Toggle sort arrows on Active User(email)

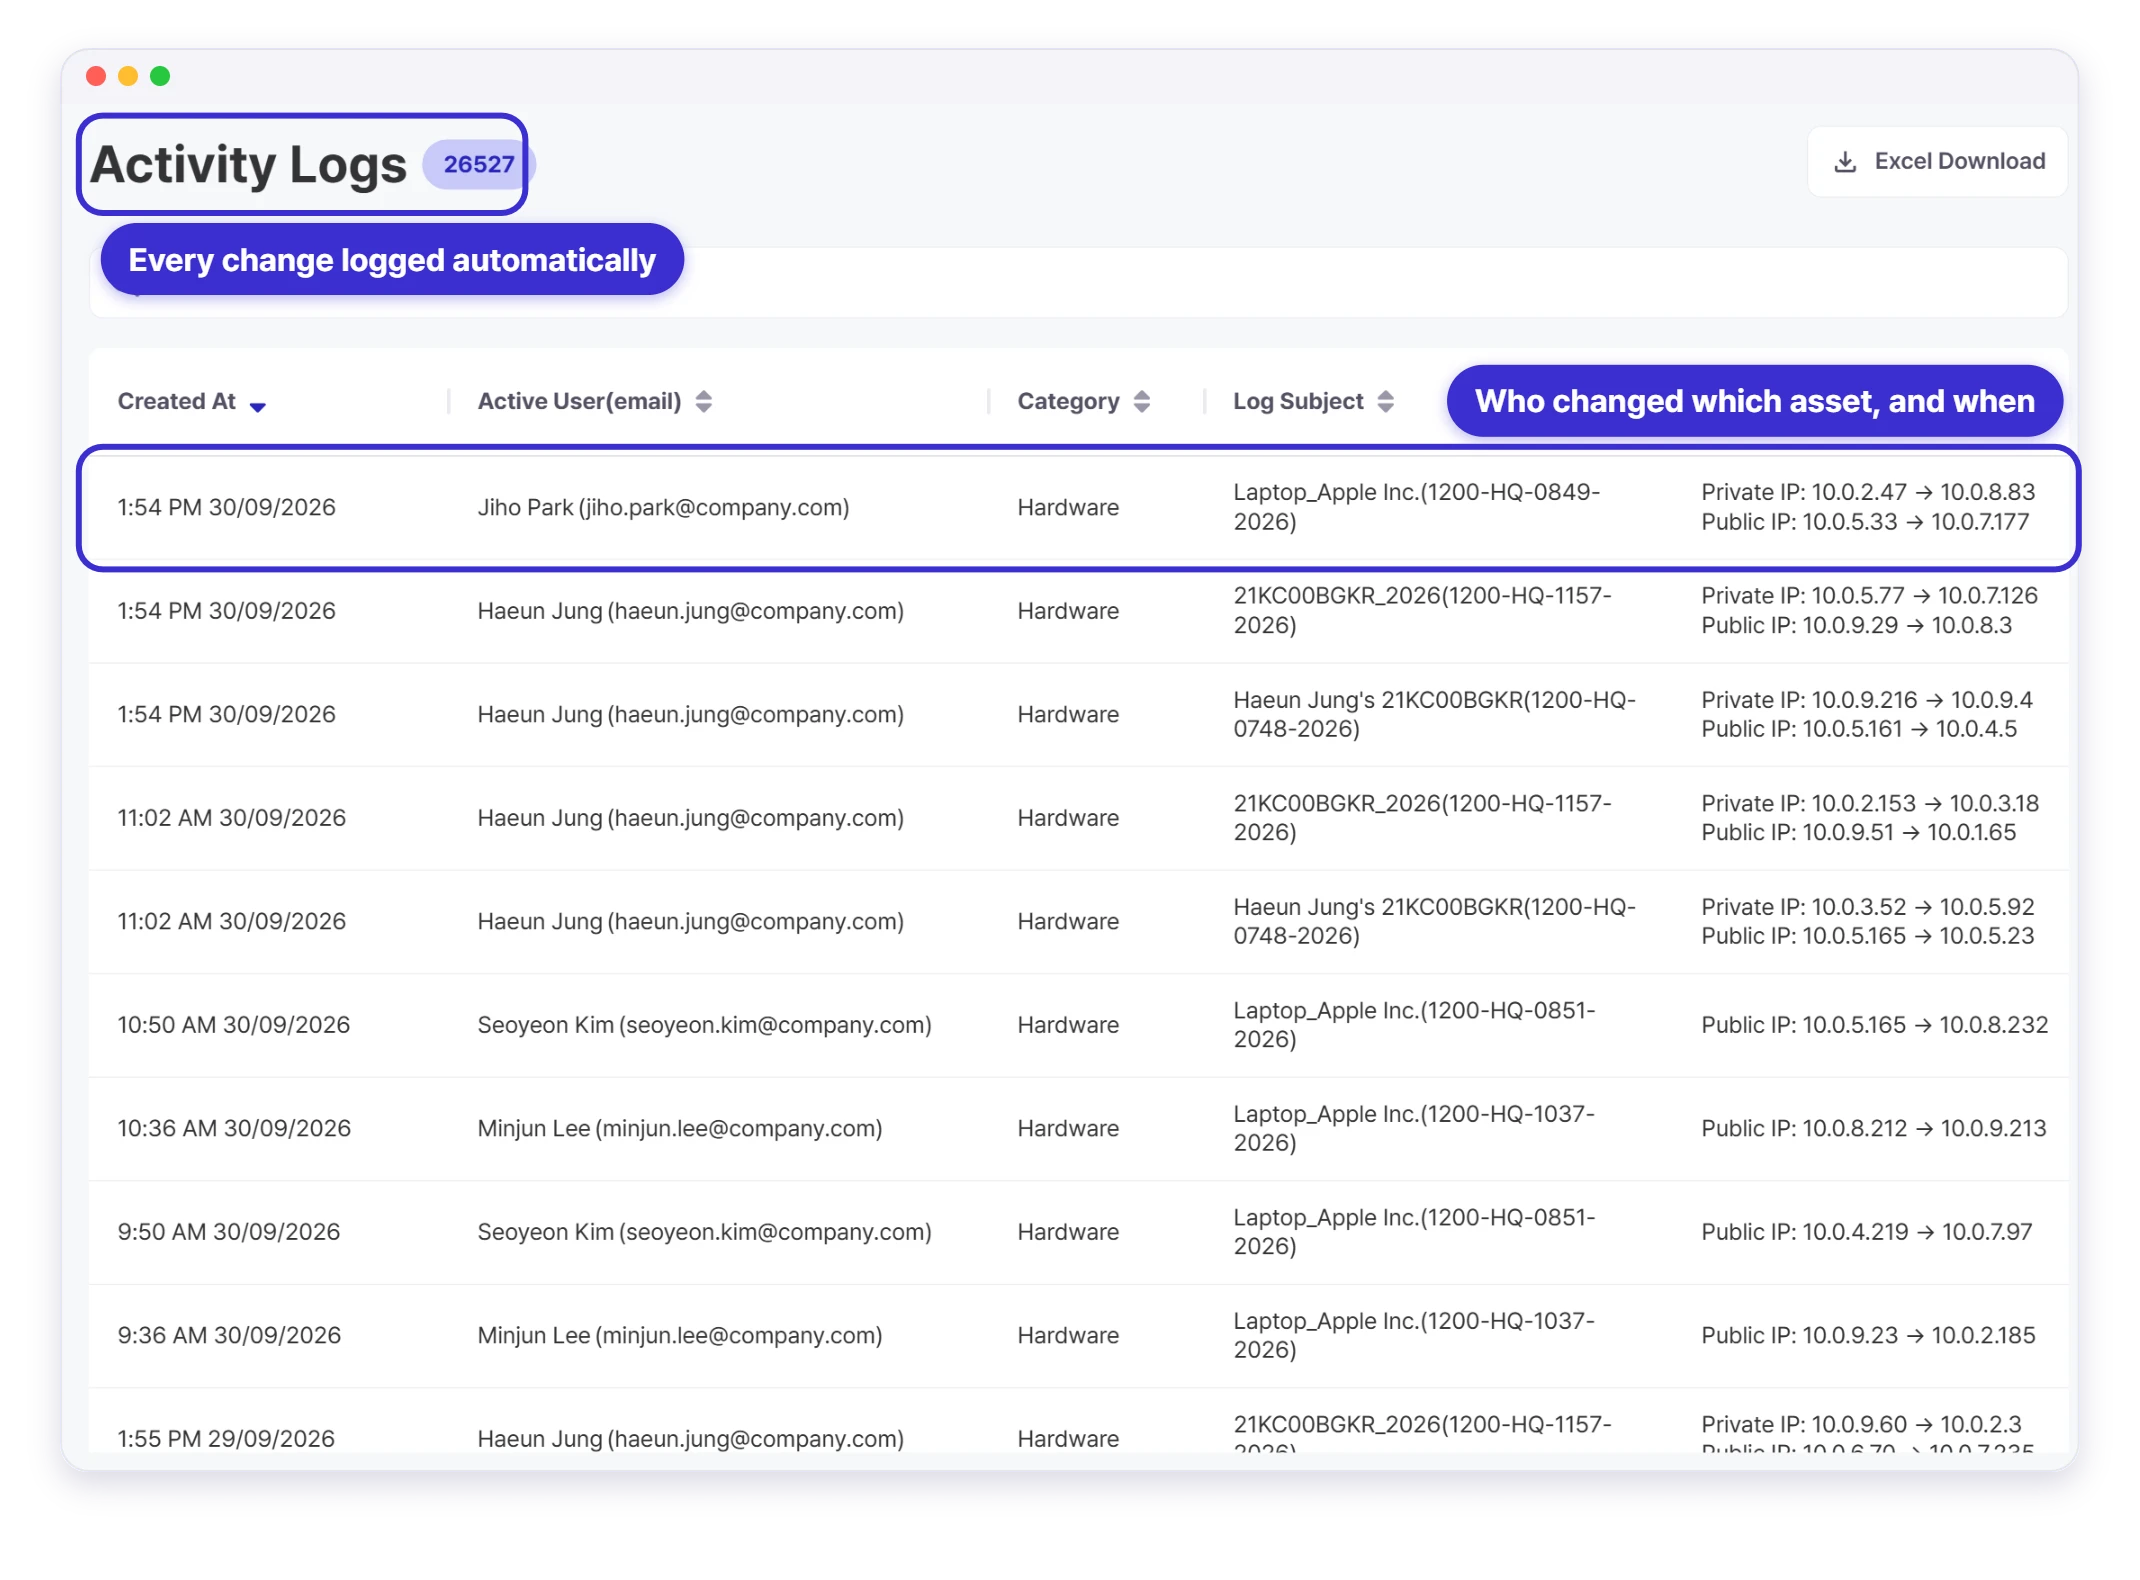pyautogui.click(x=704, y=402)
